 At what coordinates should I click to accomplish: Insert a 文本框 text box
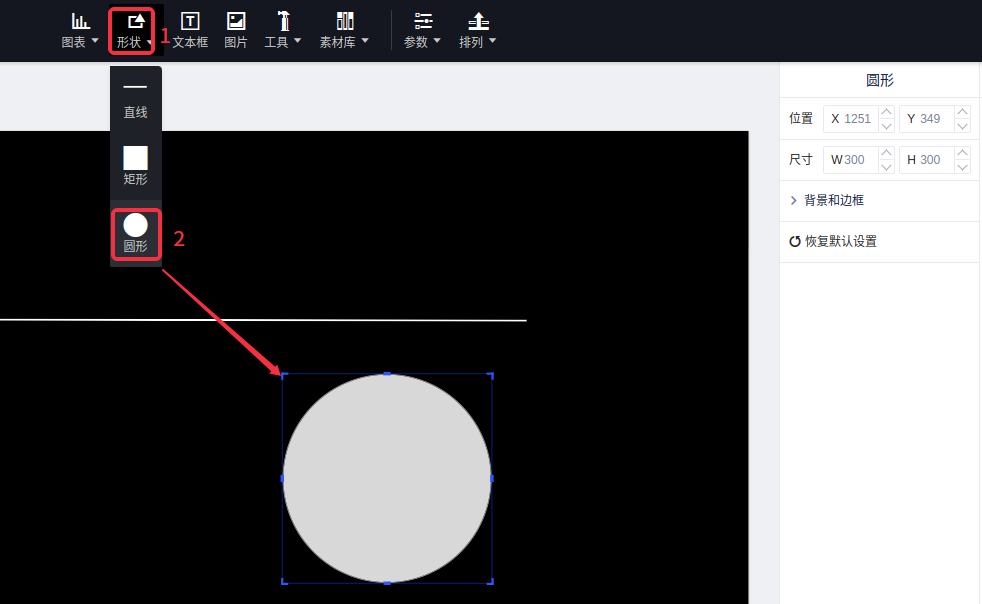point(189,22)
